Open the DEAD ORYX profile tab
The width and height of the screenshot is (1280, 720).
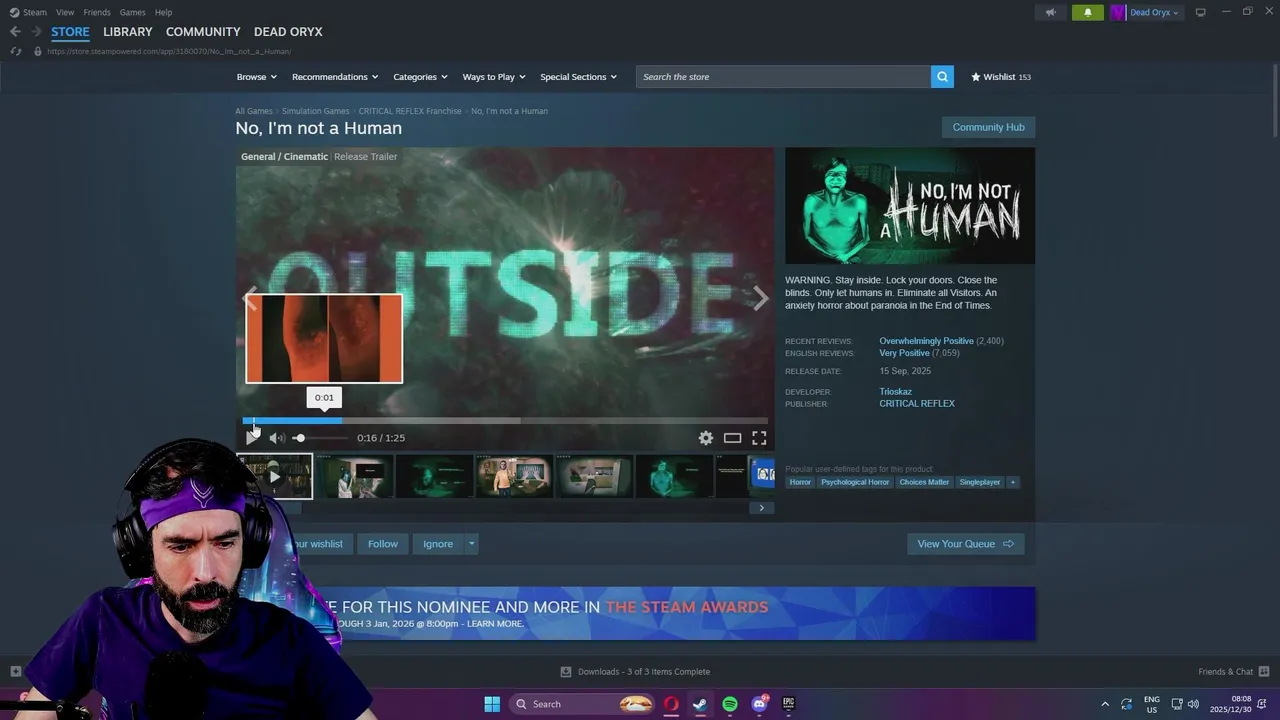click(288, 32)
